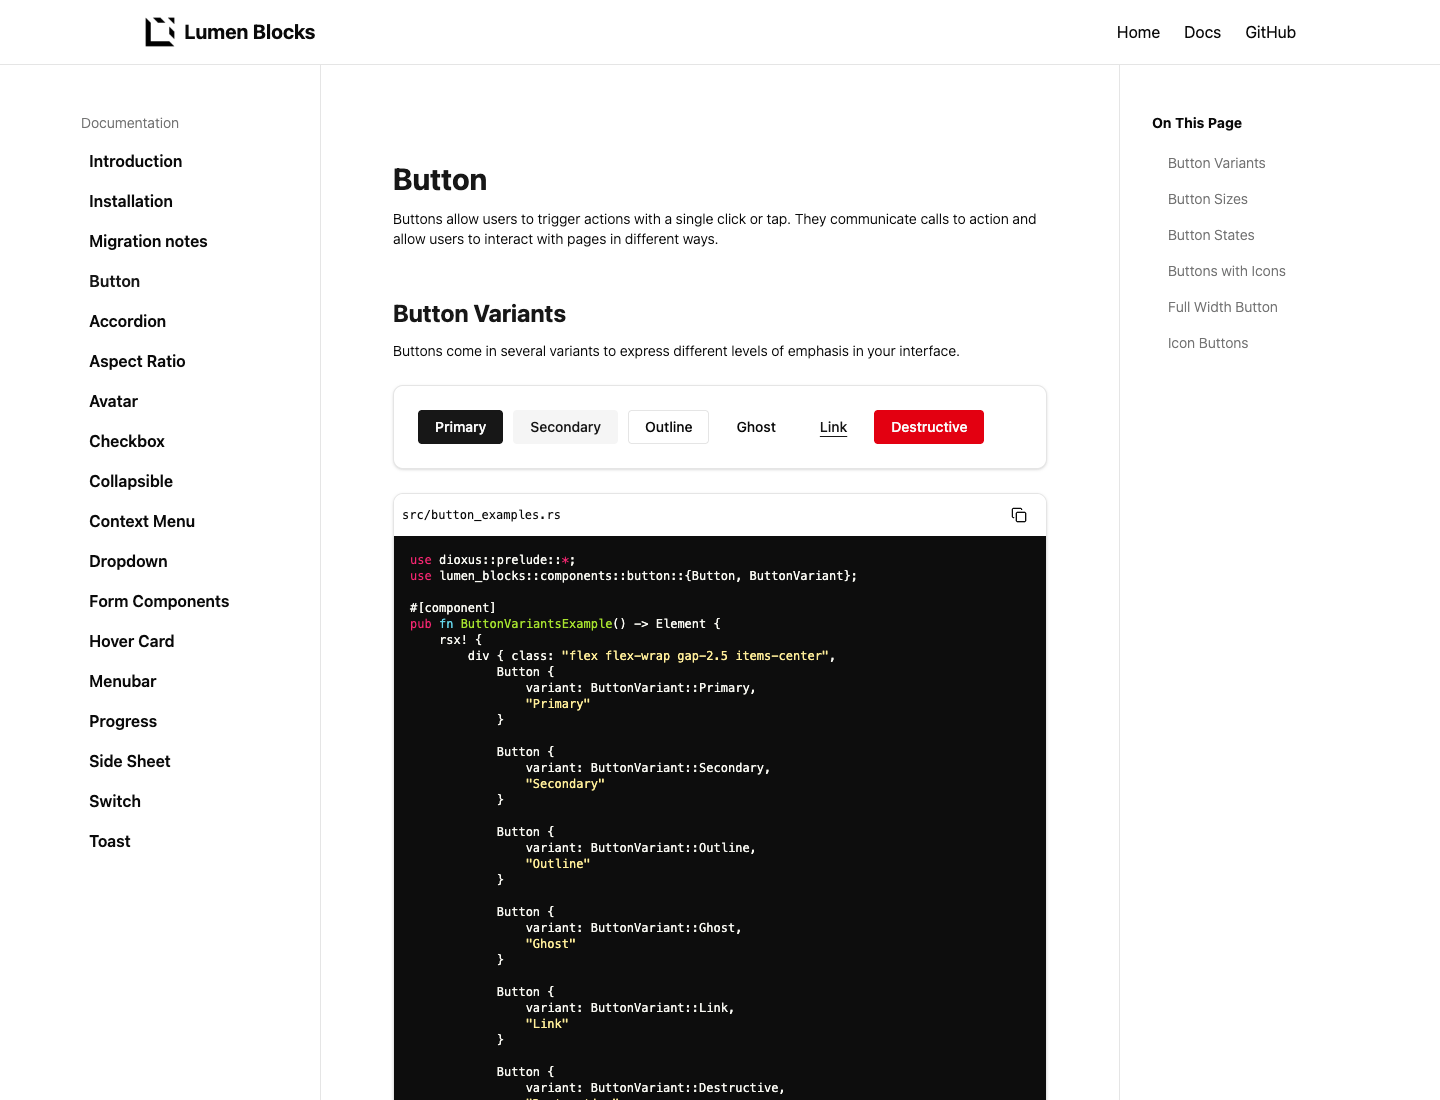Go to Introduction in sidebar

(x=135, y=161)
